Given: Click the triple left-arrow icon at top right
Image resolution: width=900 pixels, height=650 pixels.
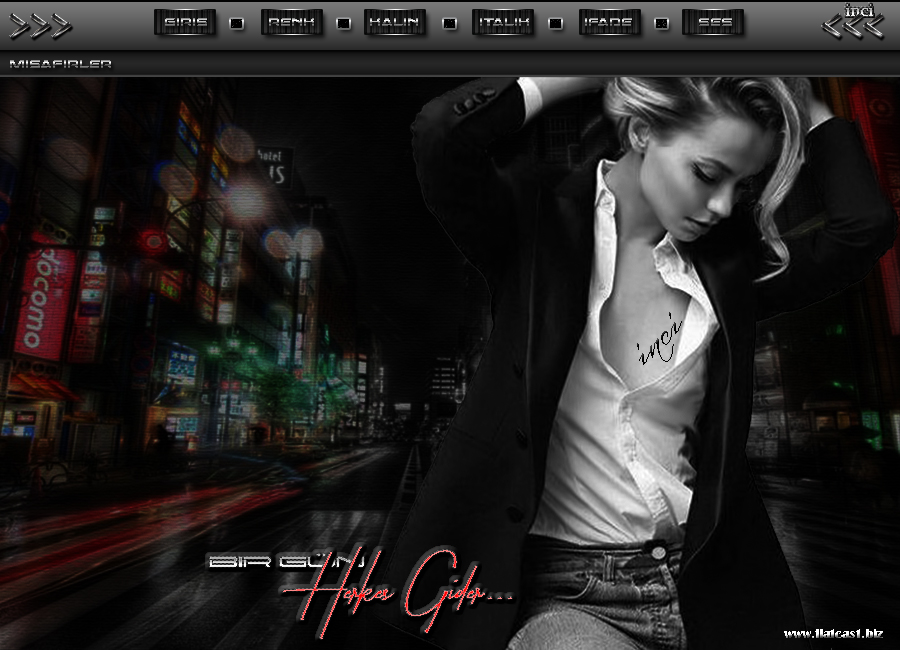Looking at the screenshot, I should (852, 28).
